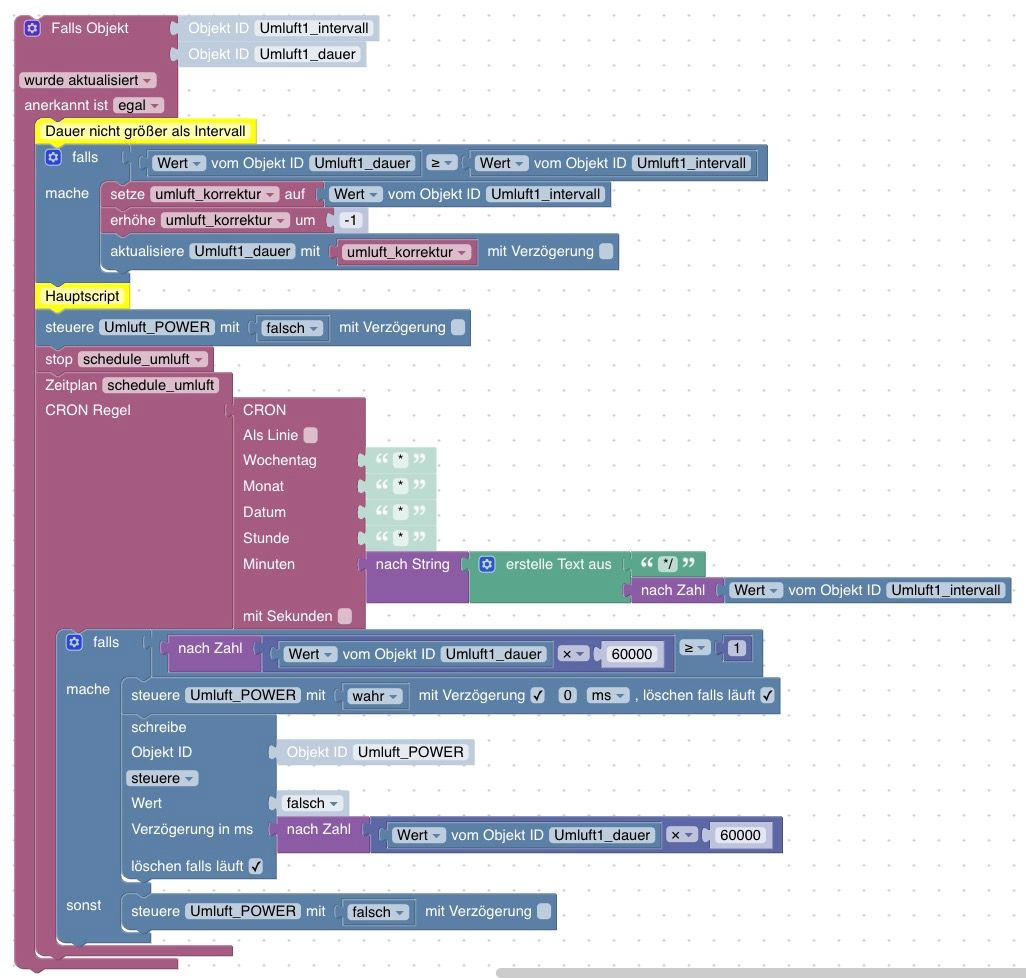Uncheck mit Verzögerung on steuere wahr block
1026x978 pixels.
[537, 695]
